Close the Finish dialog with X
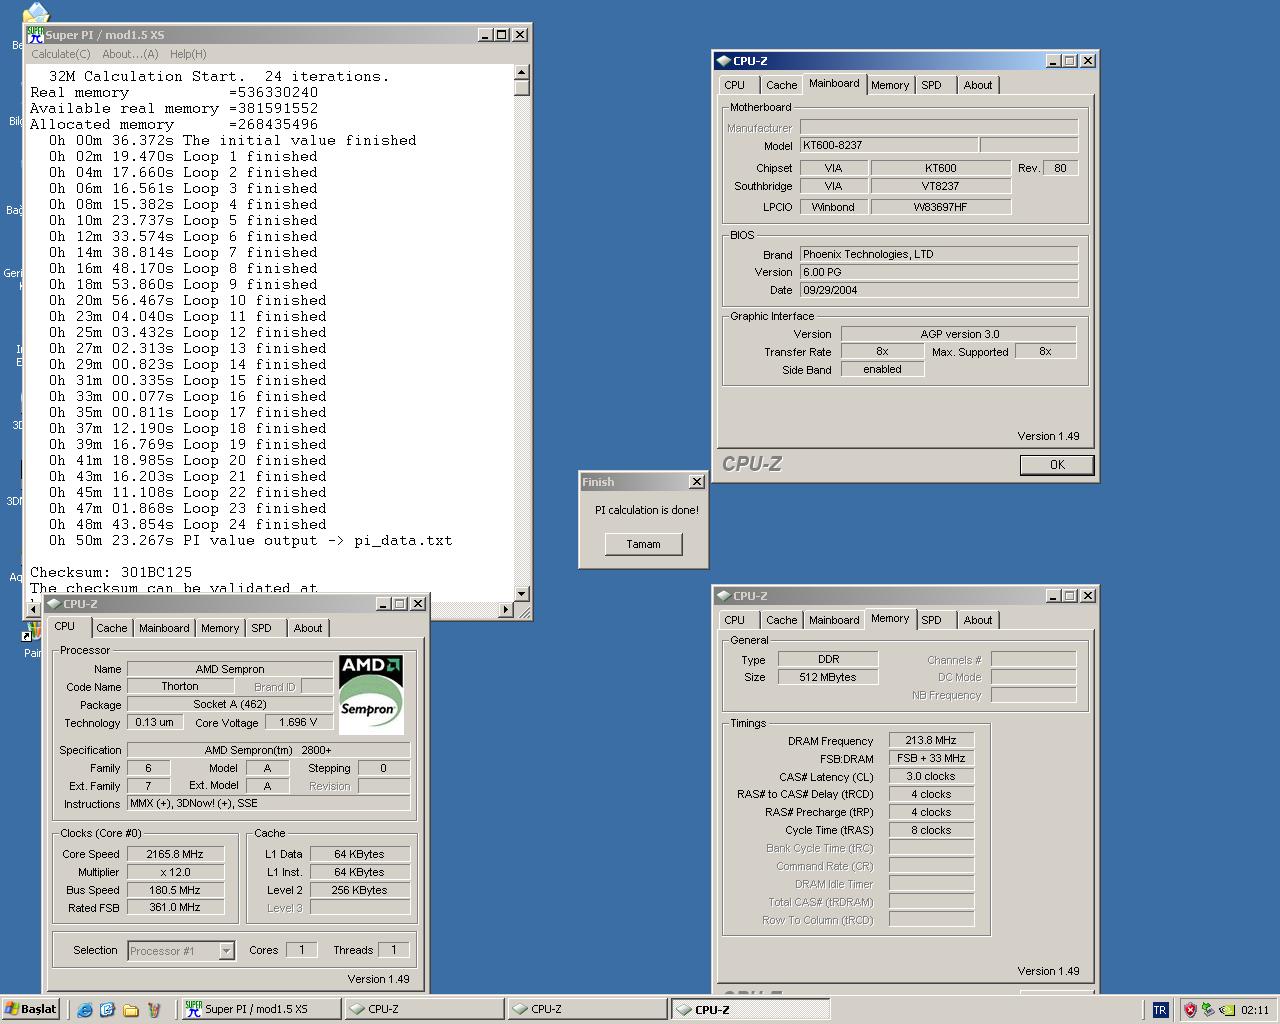 [697, 482]
